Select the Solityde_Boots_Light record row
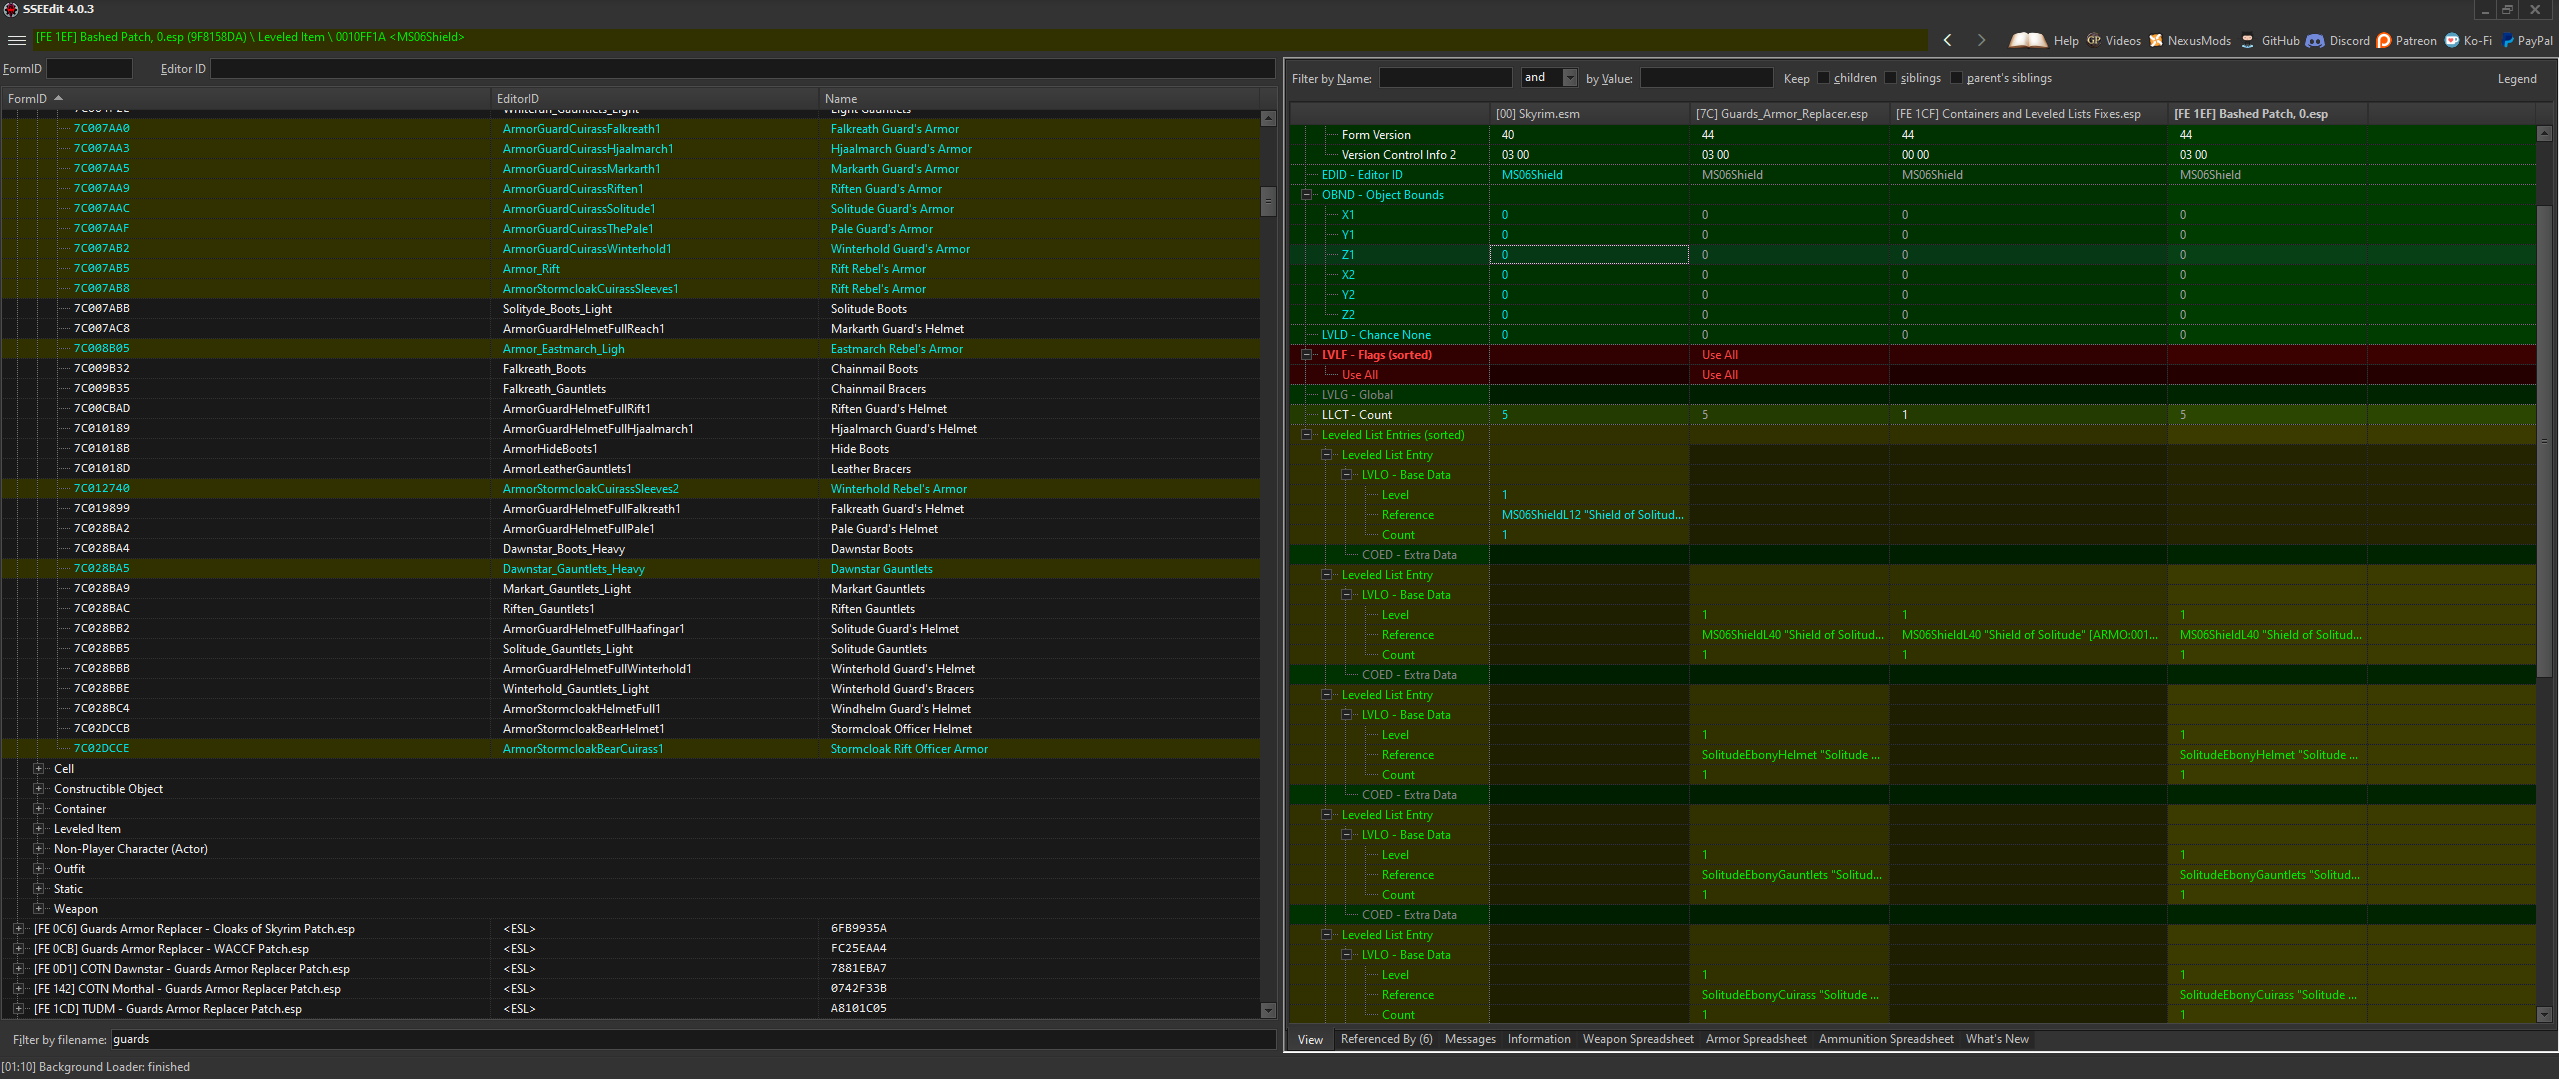This screenshot has width=2559, height=1079. tap(630, 309)
